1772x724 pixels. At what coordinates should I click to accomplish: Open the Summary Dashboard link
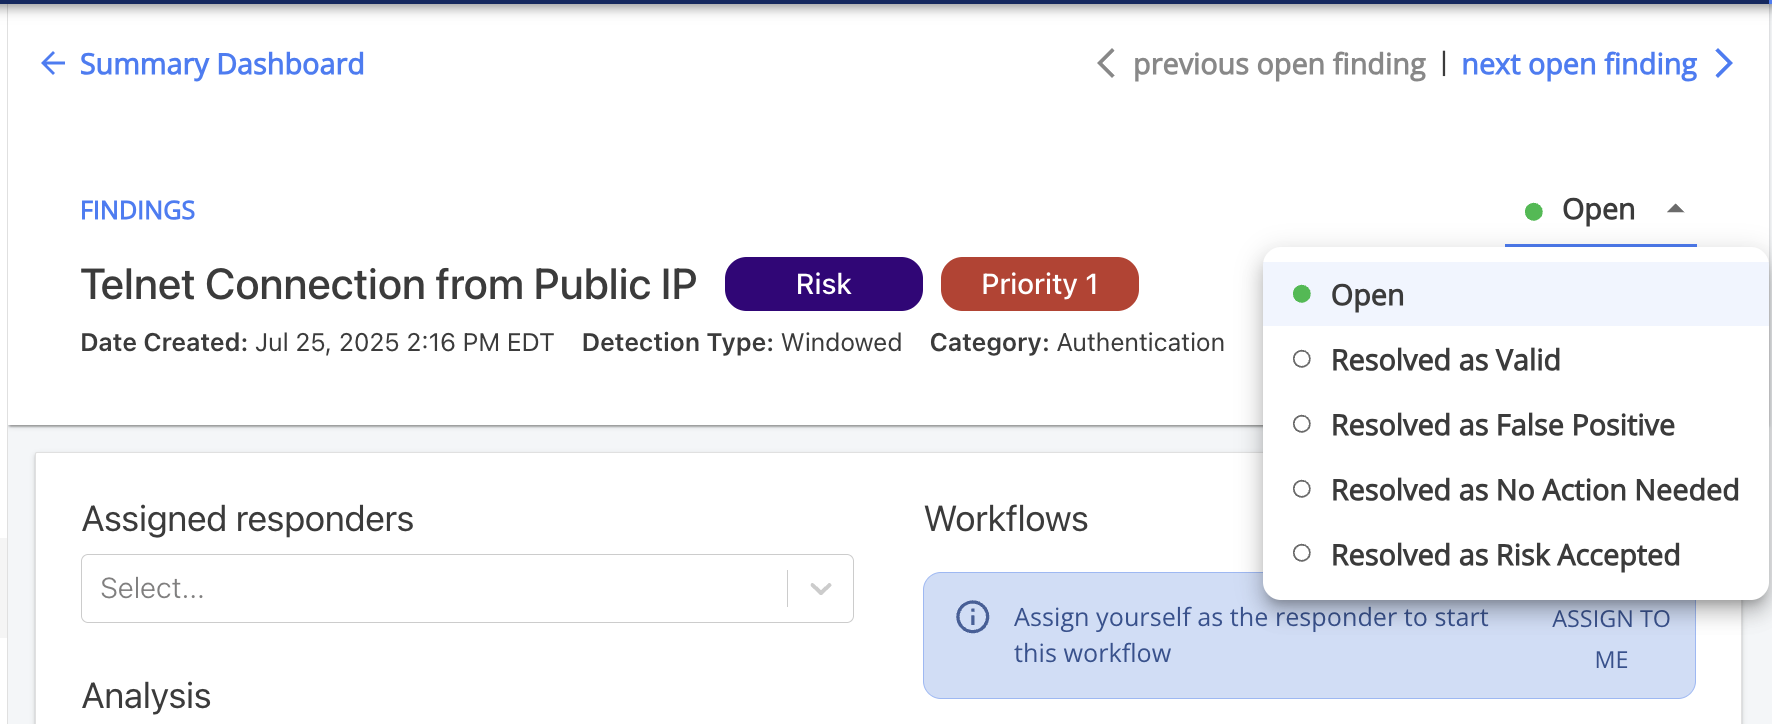click(222, 64)
